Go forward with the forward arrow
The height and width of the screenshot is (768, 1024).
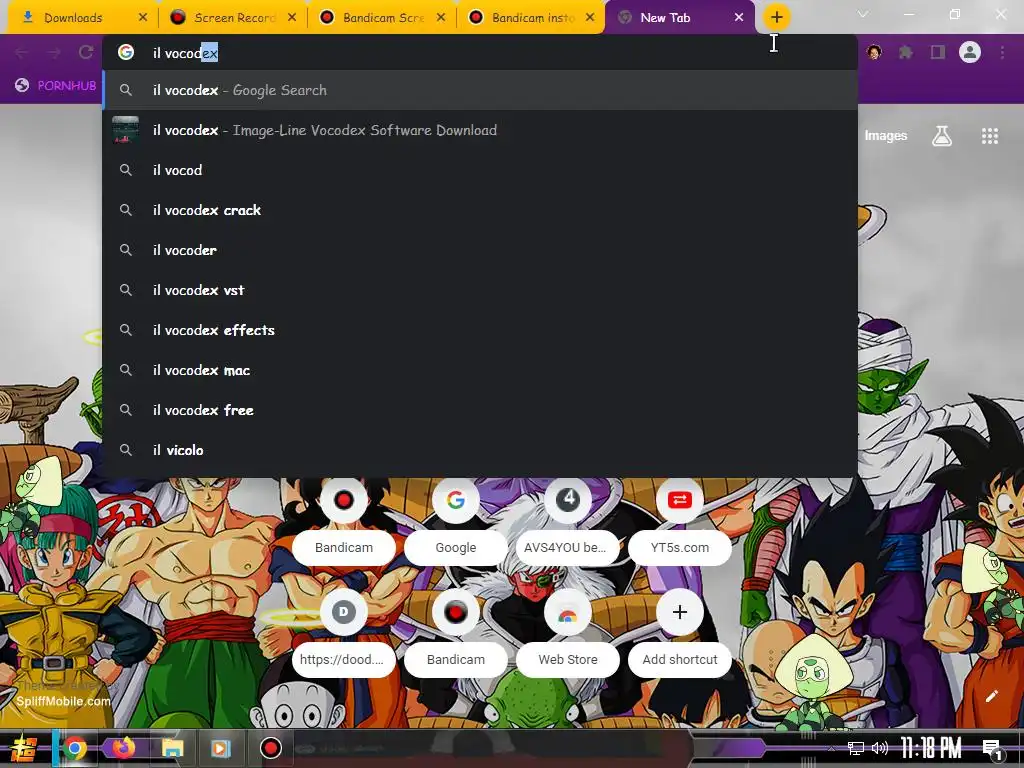(54, 52)
